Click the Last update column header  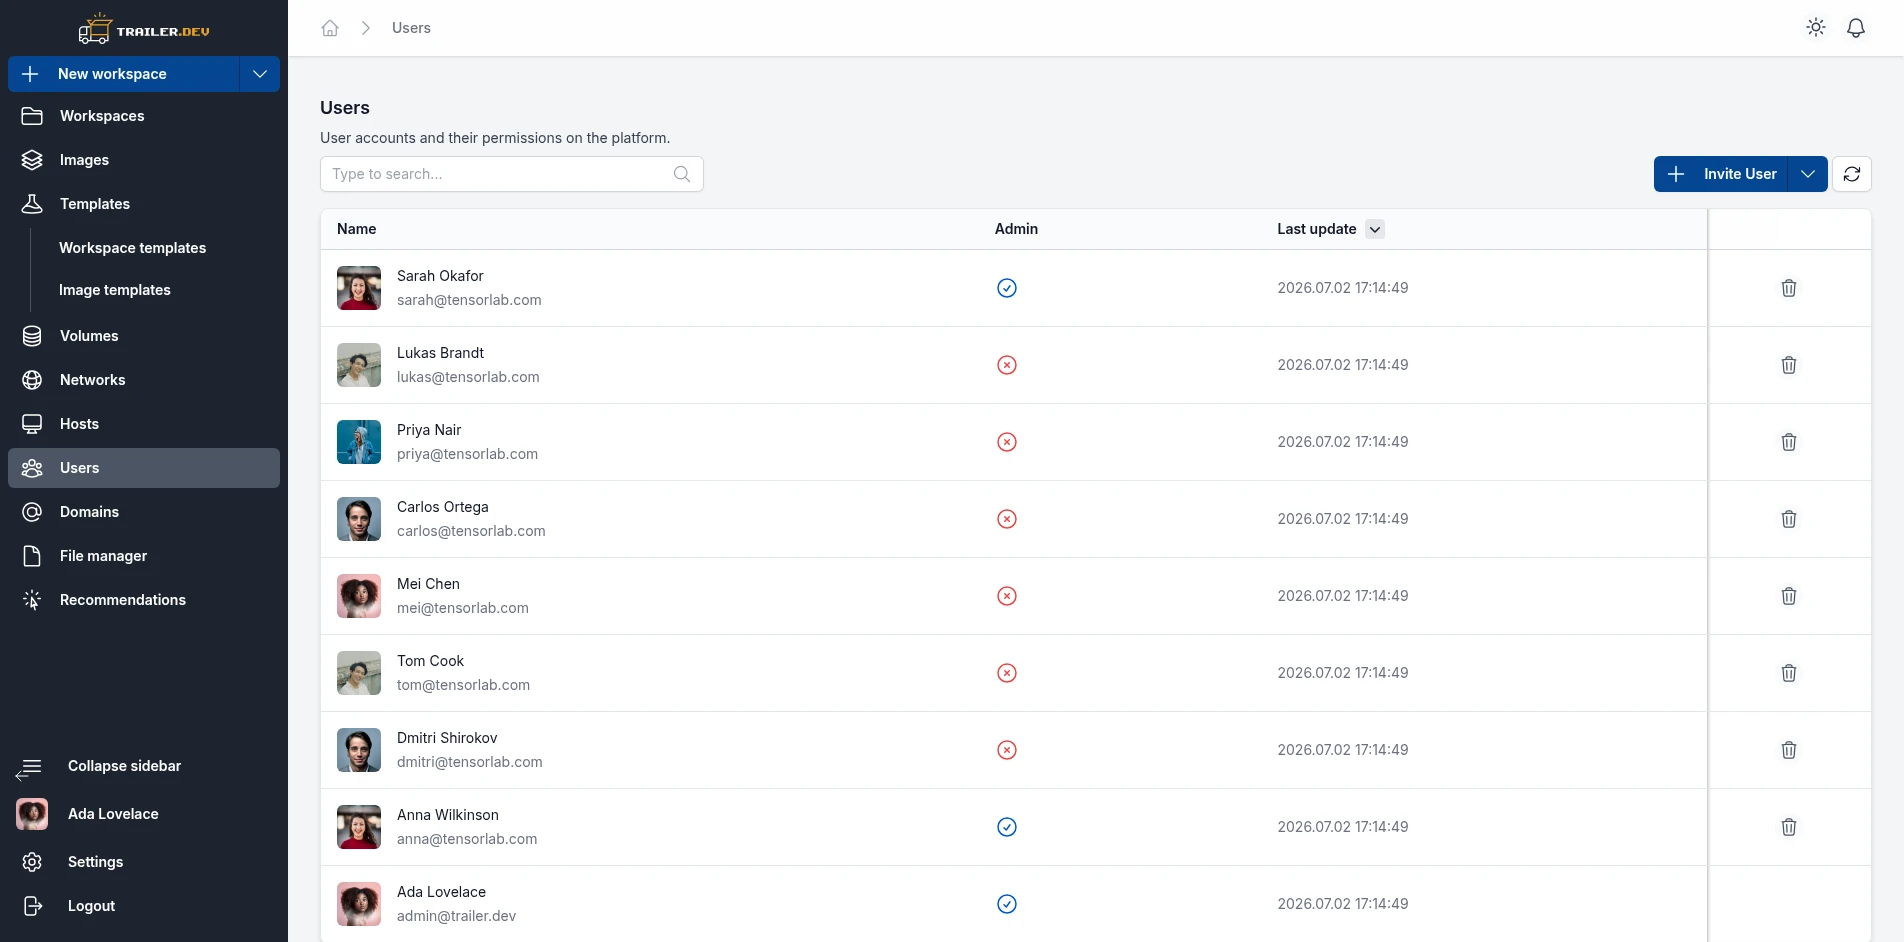point(1317,229)
